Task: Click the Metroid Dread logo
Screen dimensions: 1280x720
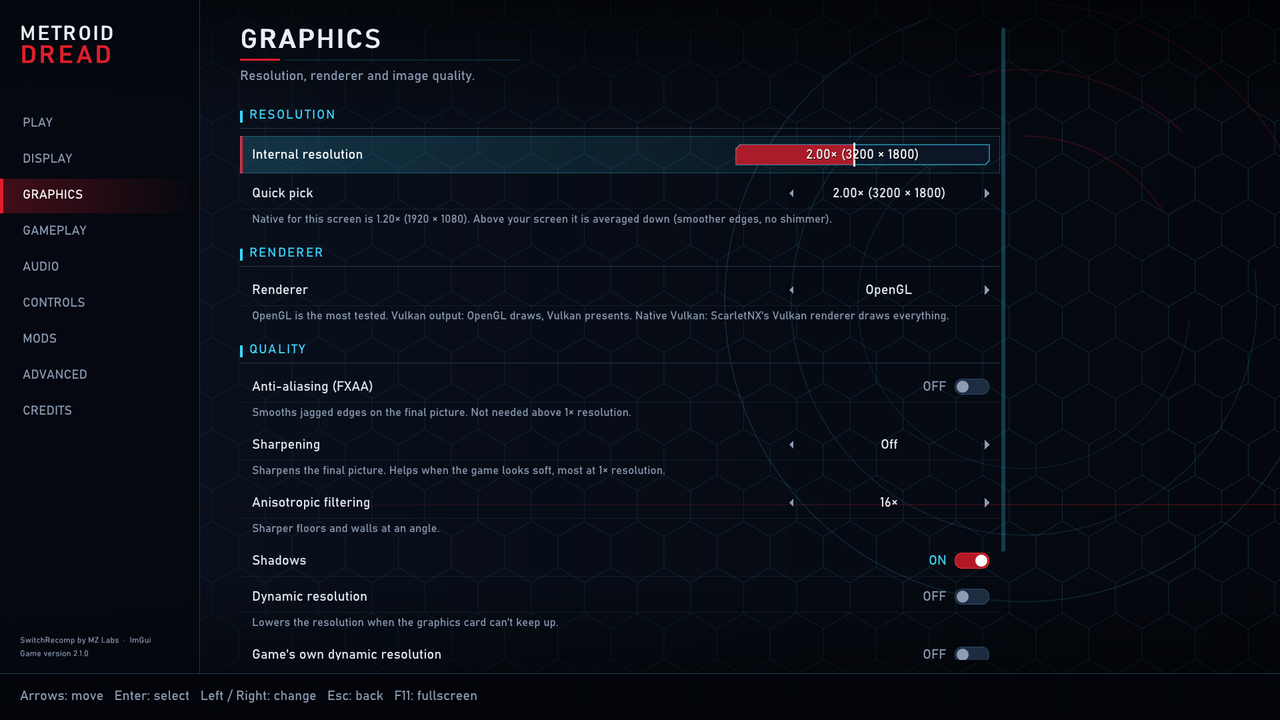Action: point(67,45)
